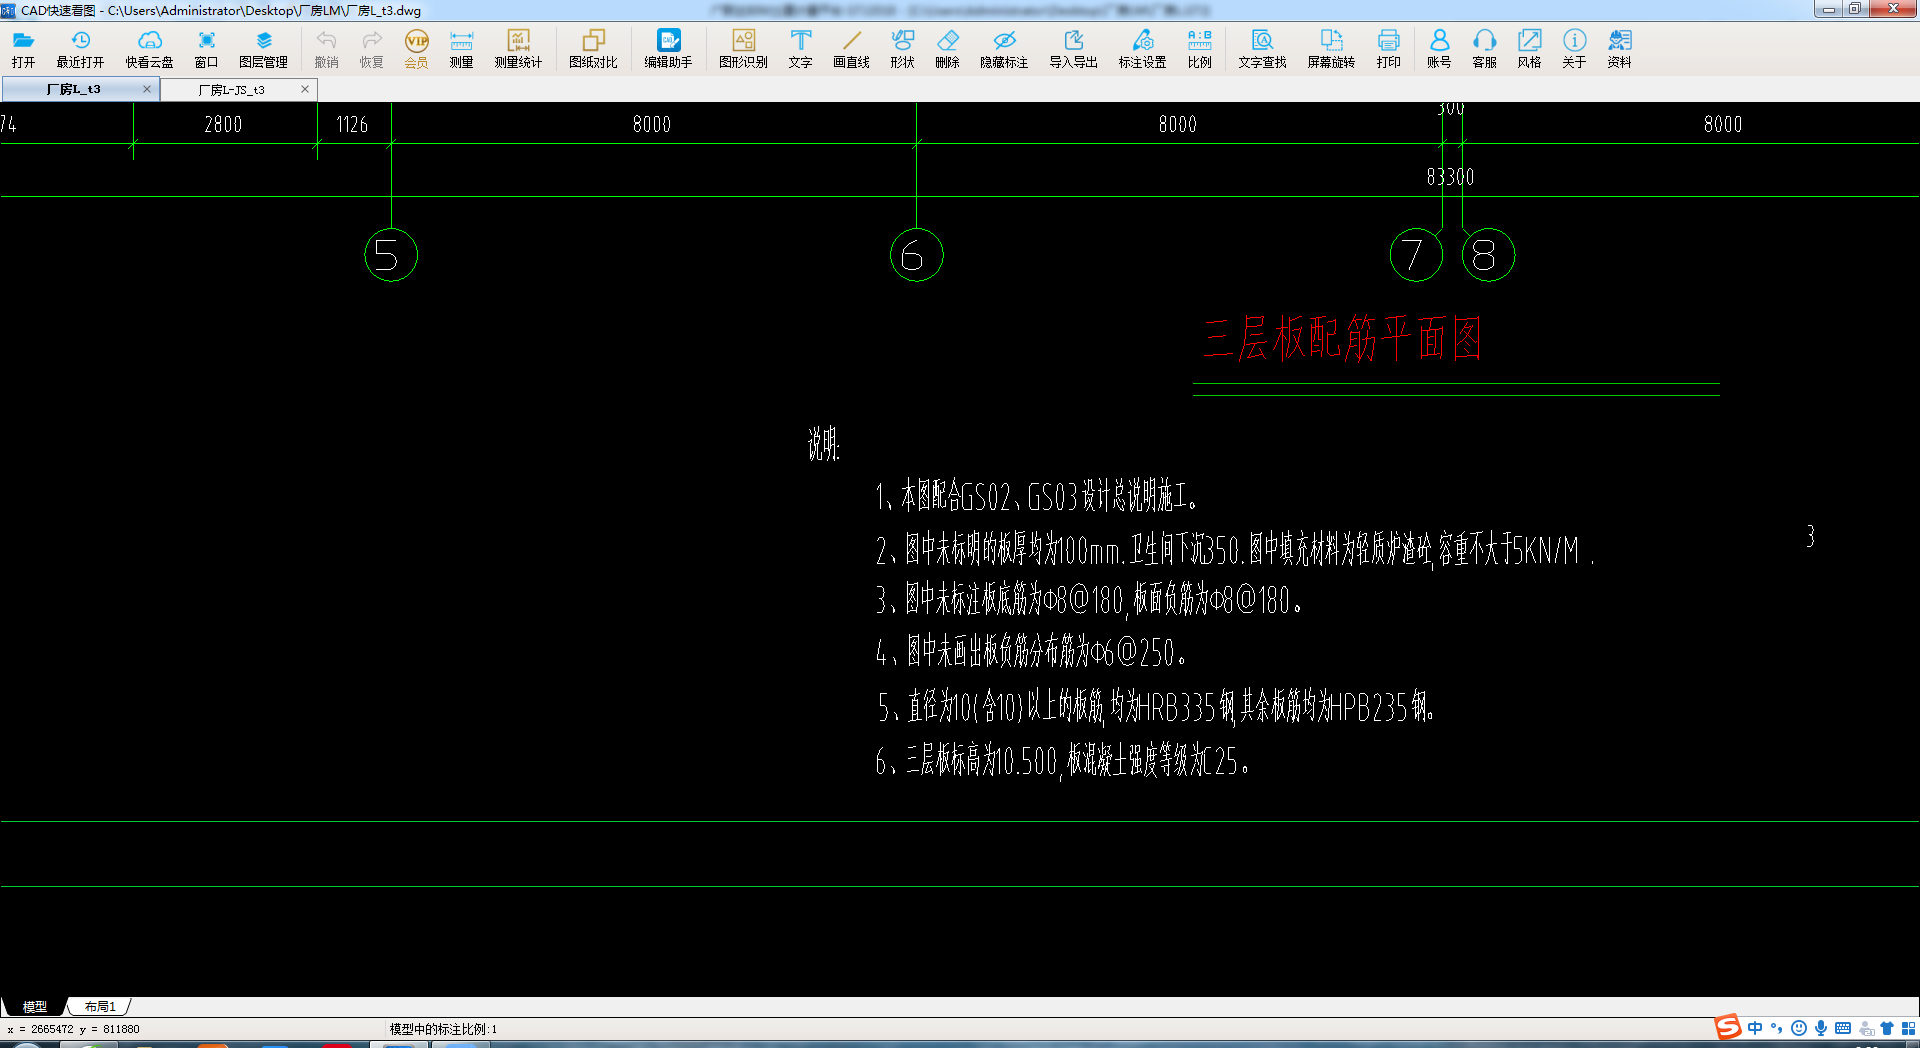Open 测量统计 measurement statistics

click(x=518, y=48)
